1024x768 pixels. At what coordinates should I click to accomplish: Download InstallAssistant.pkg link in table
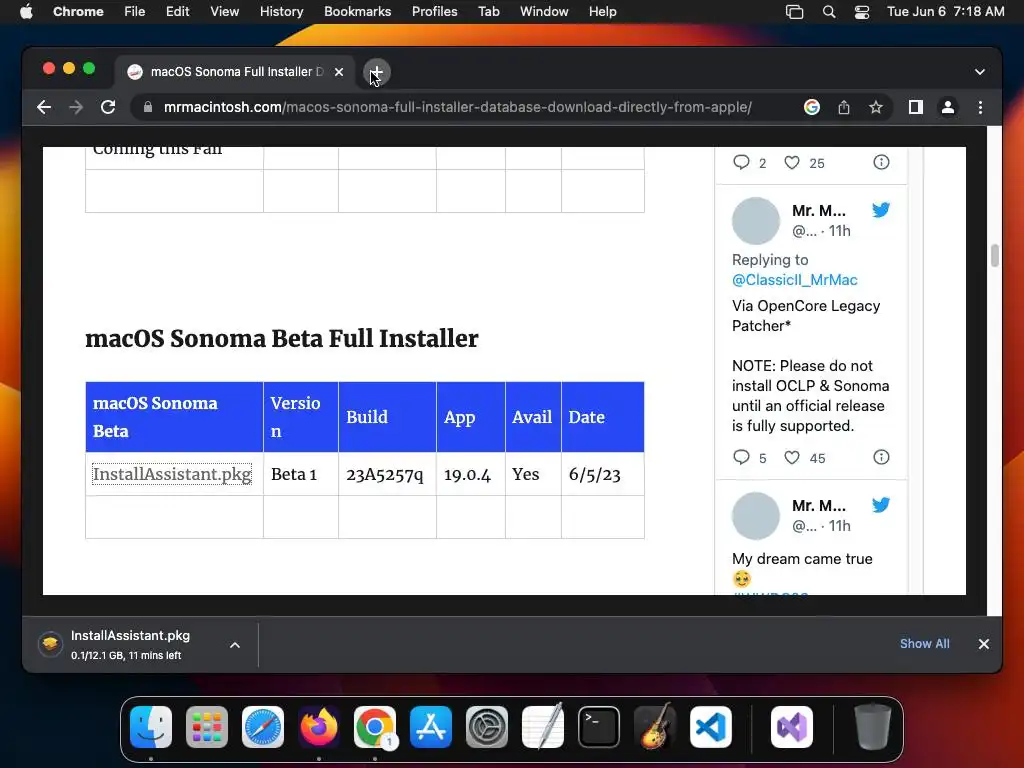coord(172,473)
